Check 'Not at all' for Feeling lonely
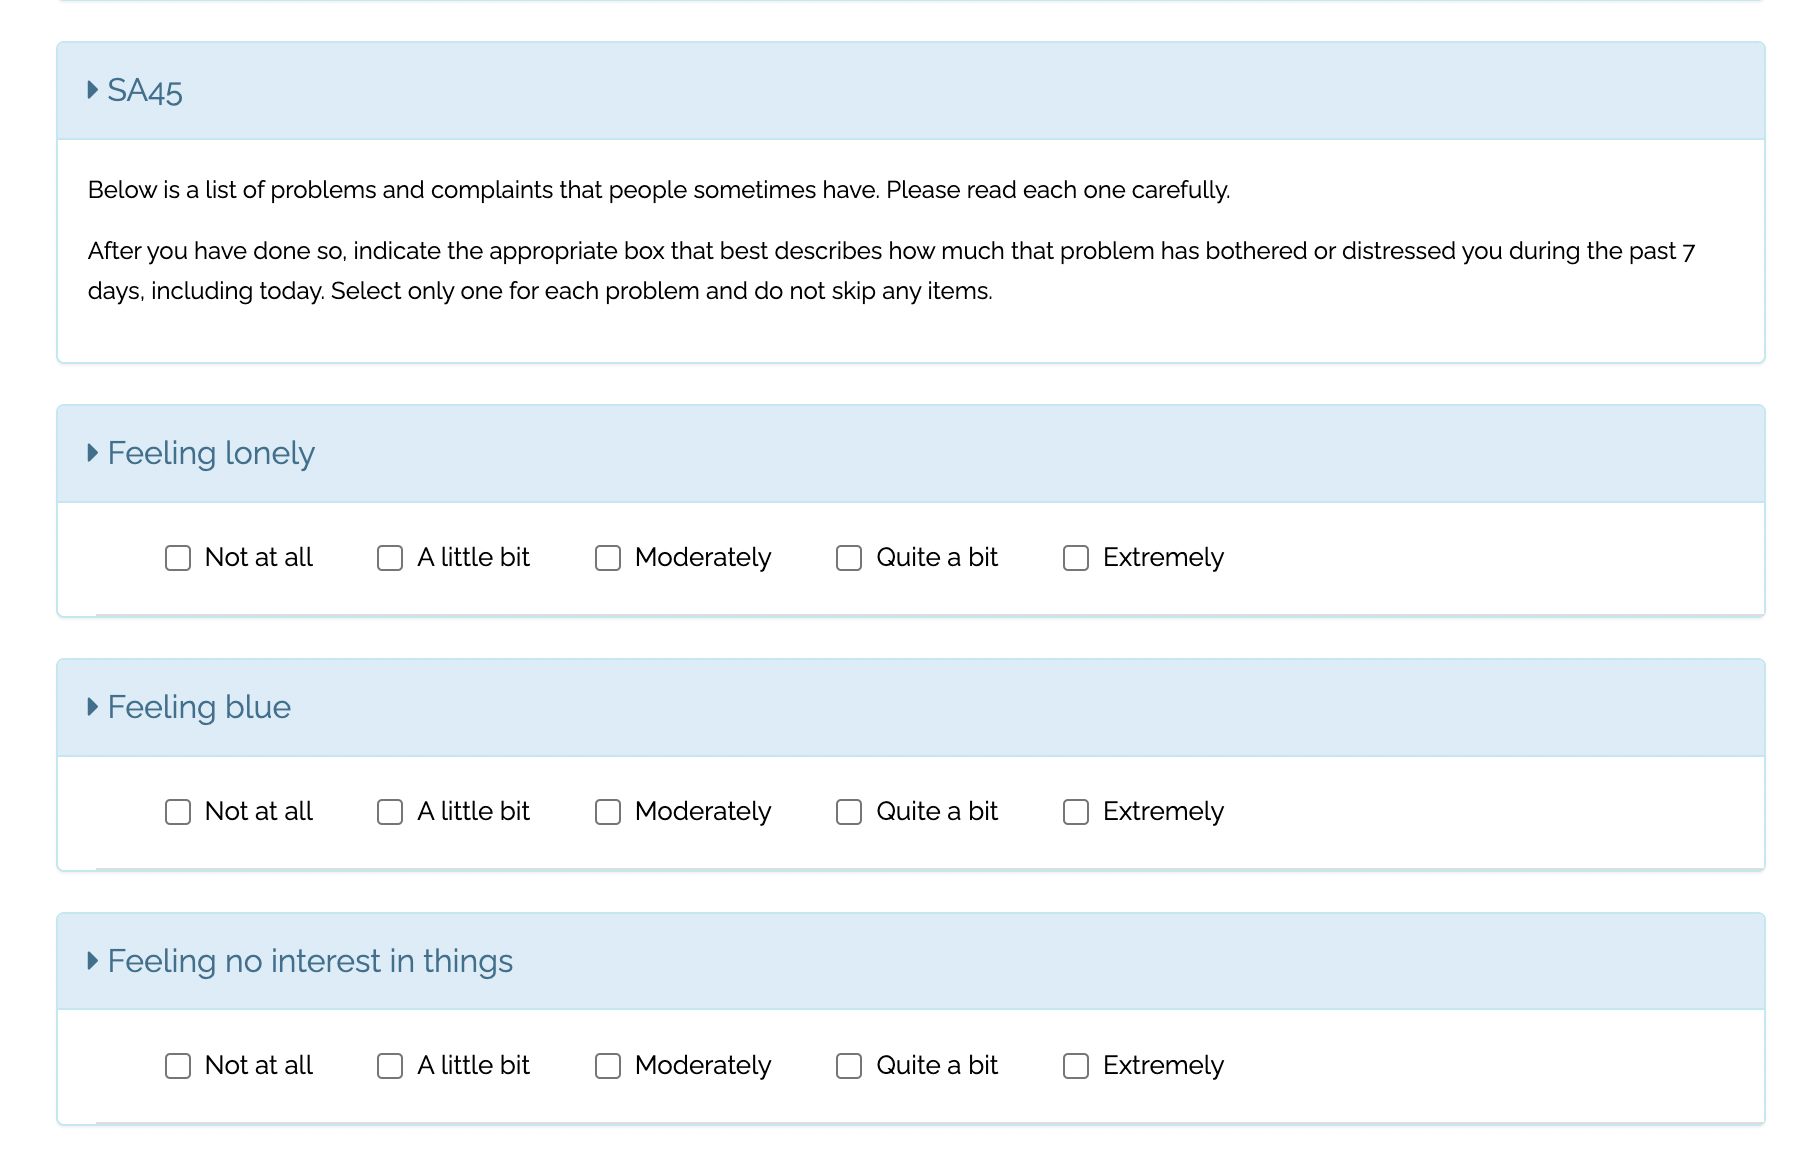Viewport: 1796px width, 1156px height. [x=178, y=558]
